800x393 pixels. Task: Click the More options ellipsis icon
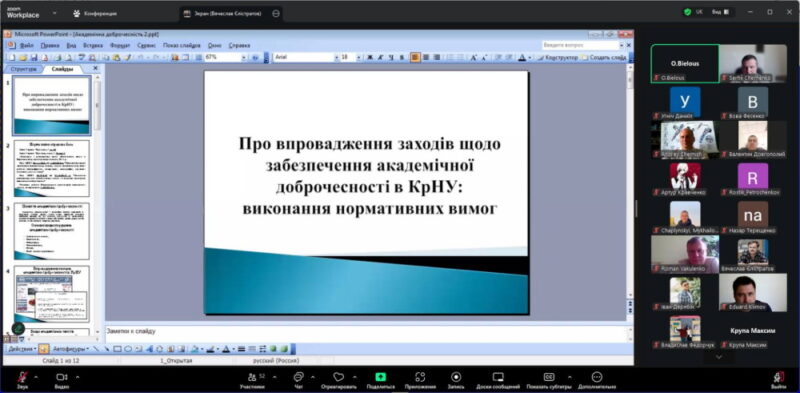tap(596, 377)
